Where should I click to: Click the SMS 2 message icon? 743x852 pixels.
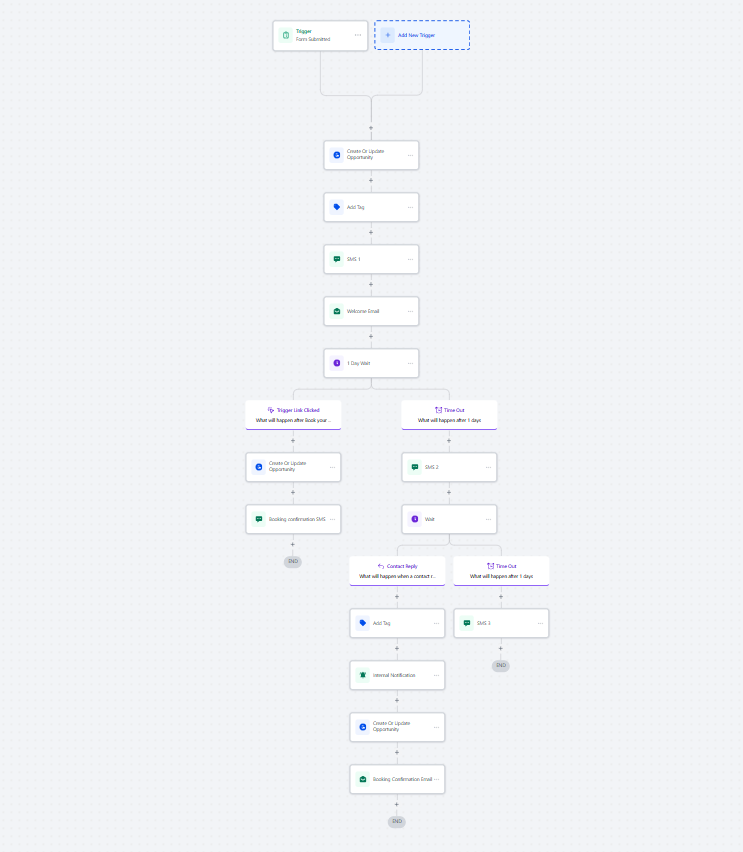point(415,467)
